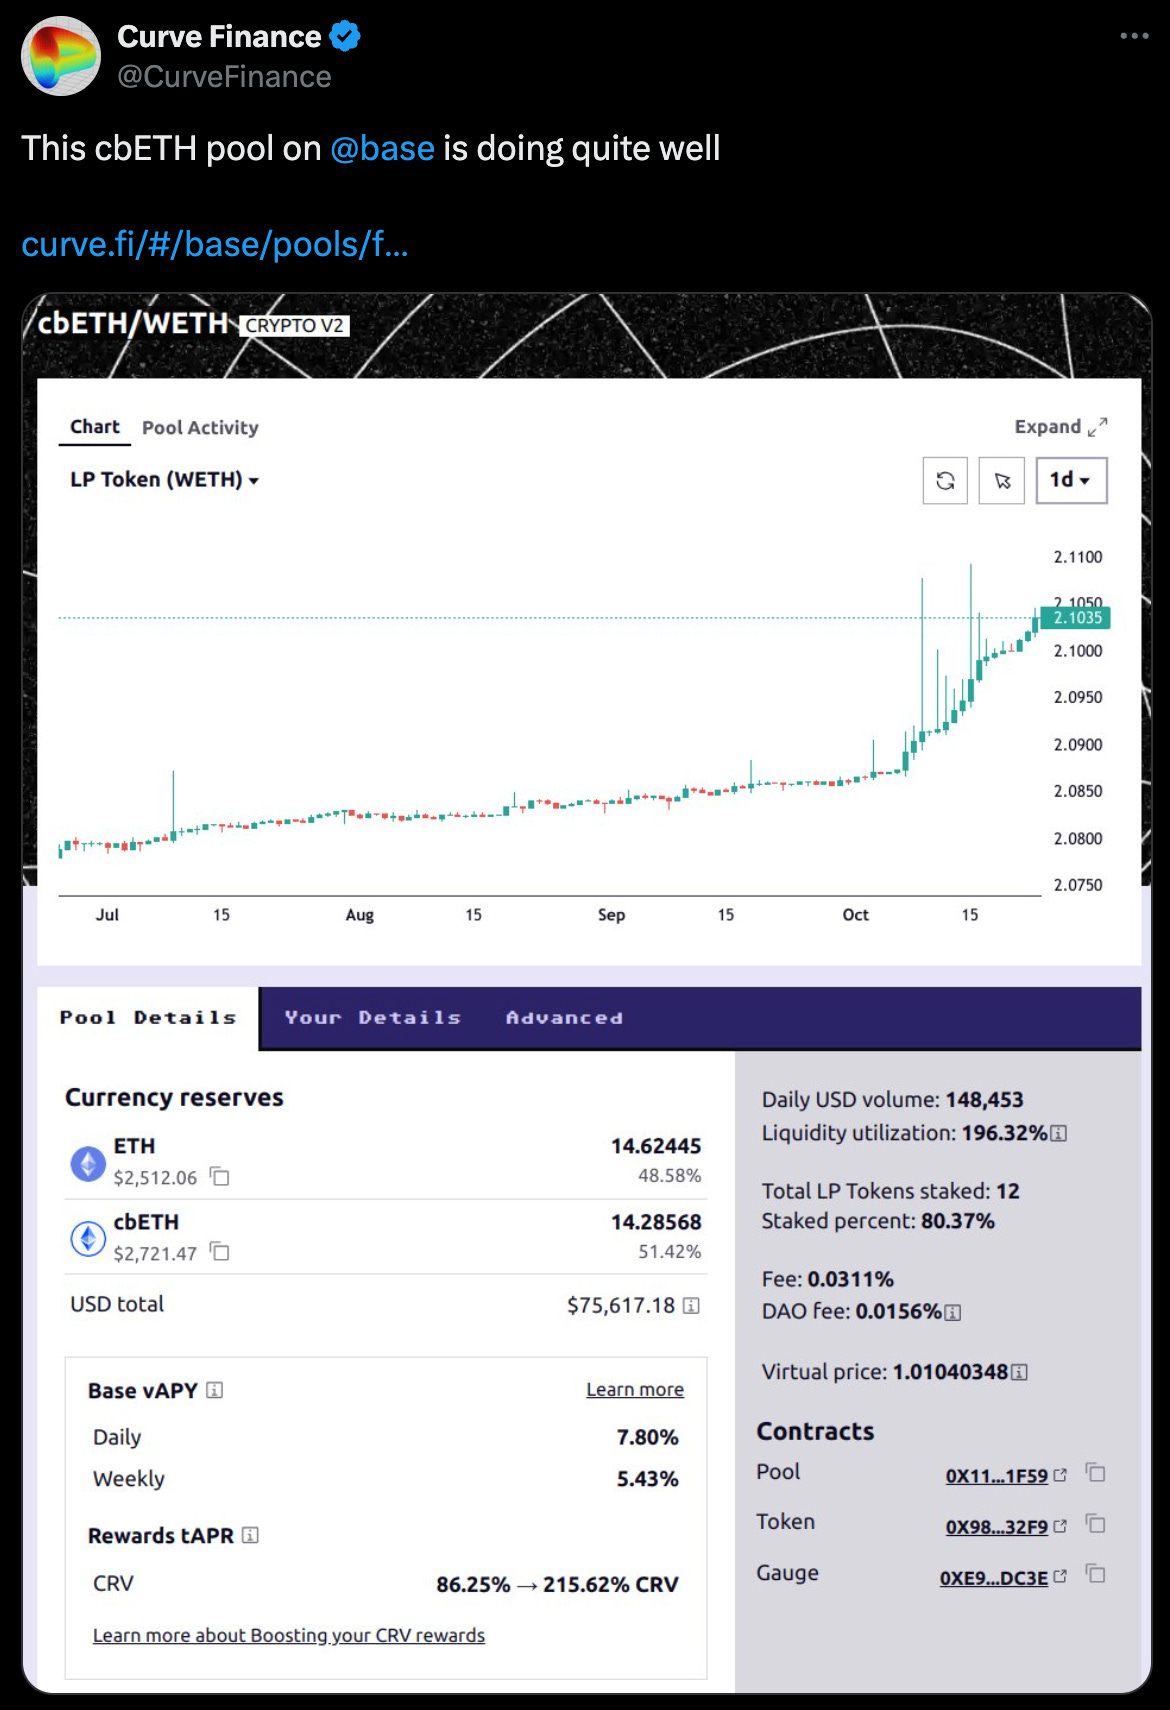Open the 1d timeframe dropdown
Viewport: 1170px width, 1710px height.
(x=1071, y=481)
